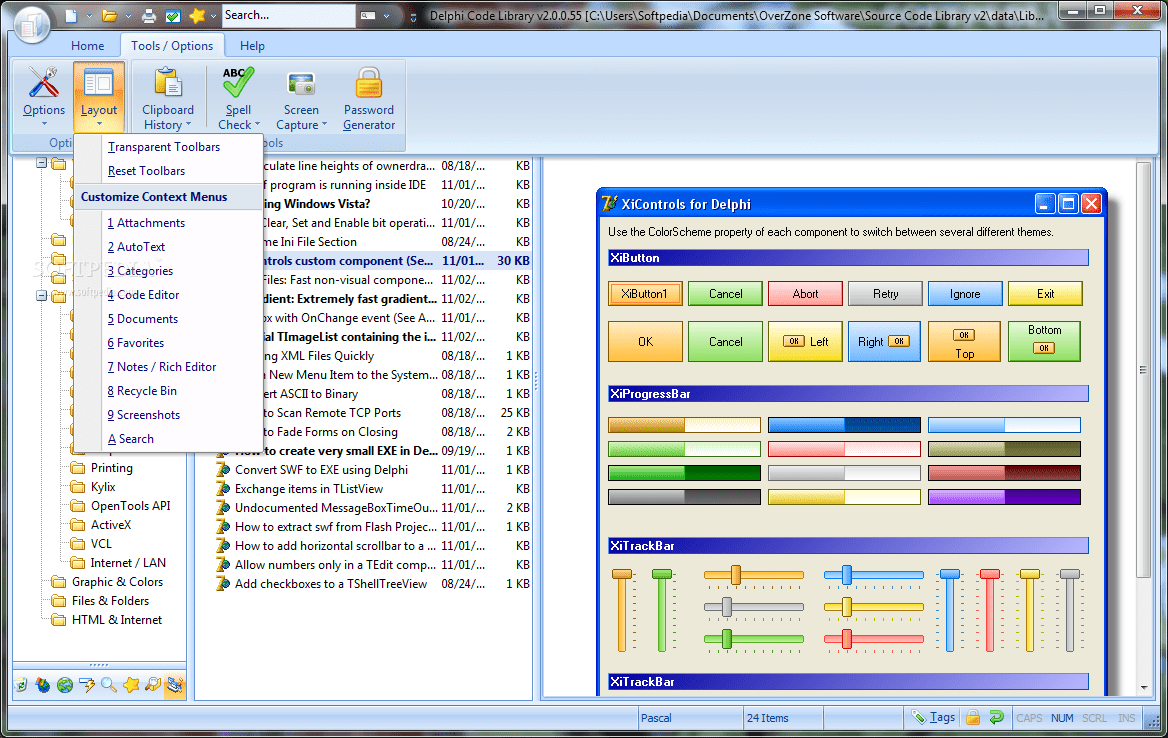The width and height of the screenshot is (1168, 738).
Task: Click the Tags icon in the status bar
Action: pyautogui.click(x=934, y=717)
